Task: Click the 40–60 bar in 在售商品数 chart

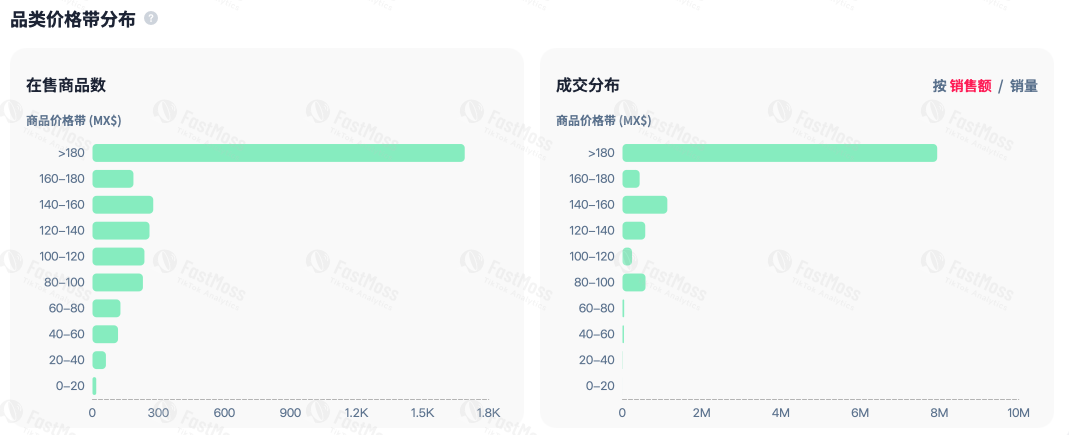Action: click(x=105, y=334)
